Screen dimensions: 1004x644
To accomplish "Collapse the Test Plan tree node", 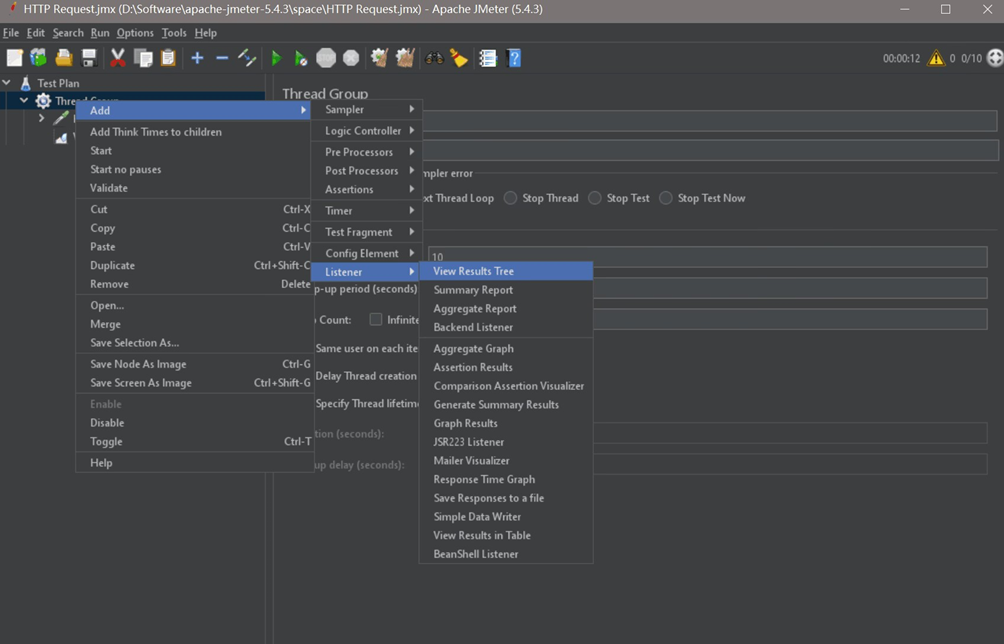I will click(x=8, y=83).
